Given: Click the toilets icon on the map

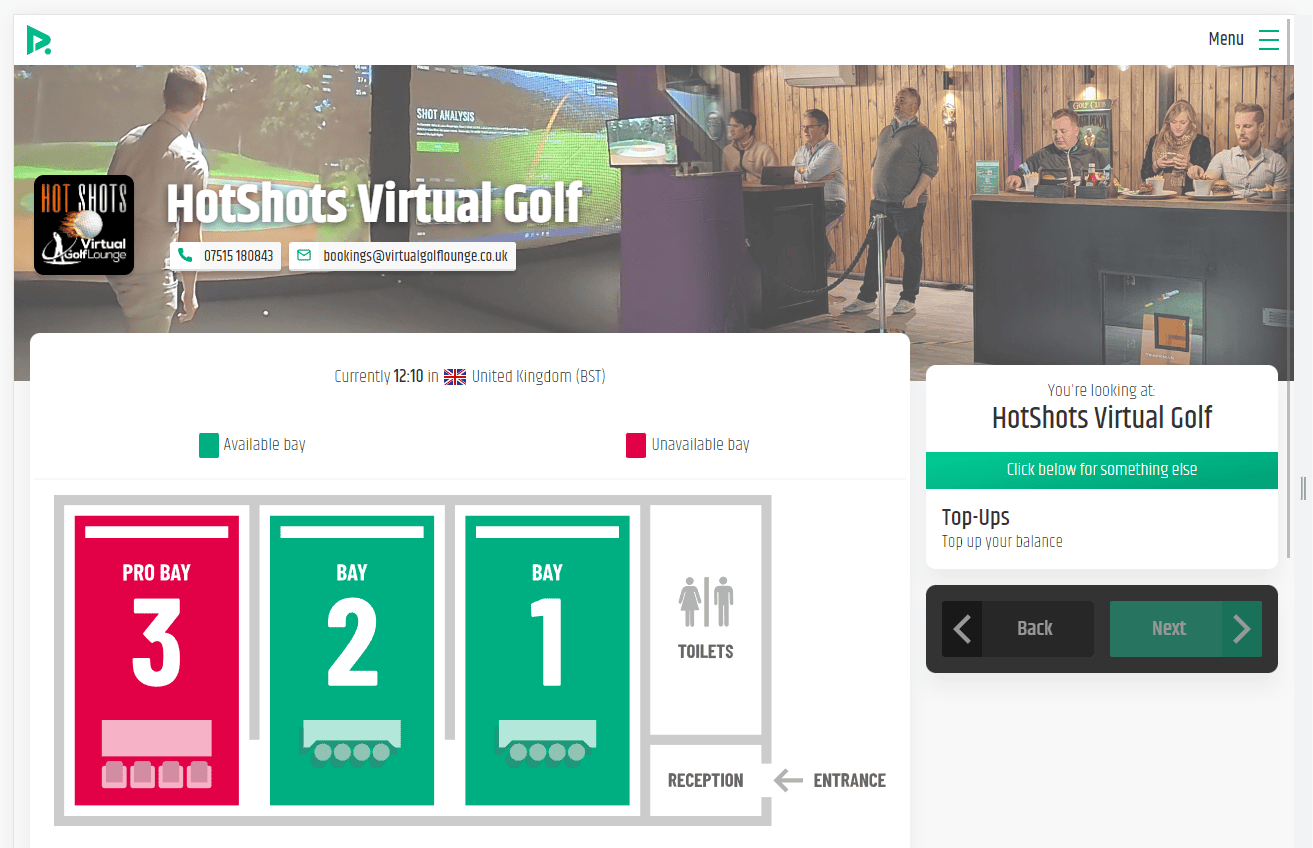Looking at the screenshot, I should point(706,602).
